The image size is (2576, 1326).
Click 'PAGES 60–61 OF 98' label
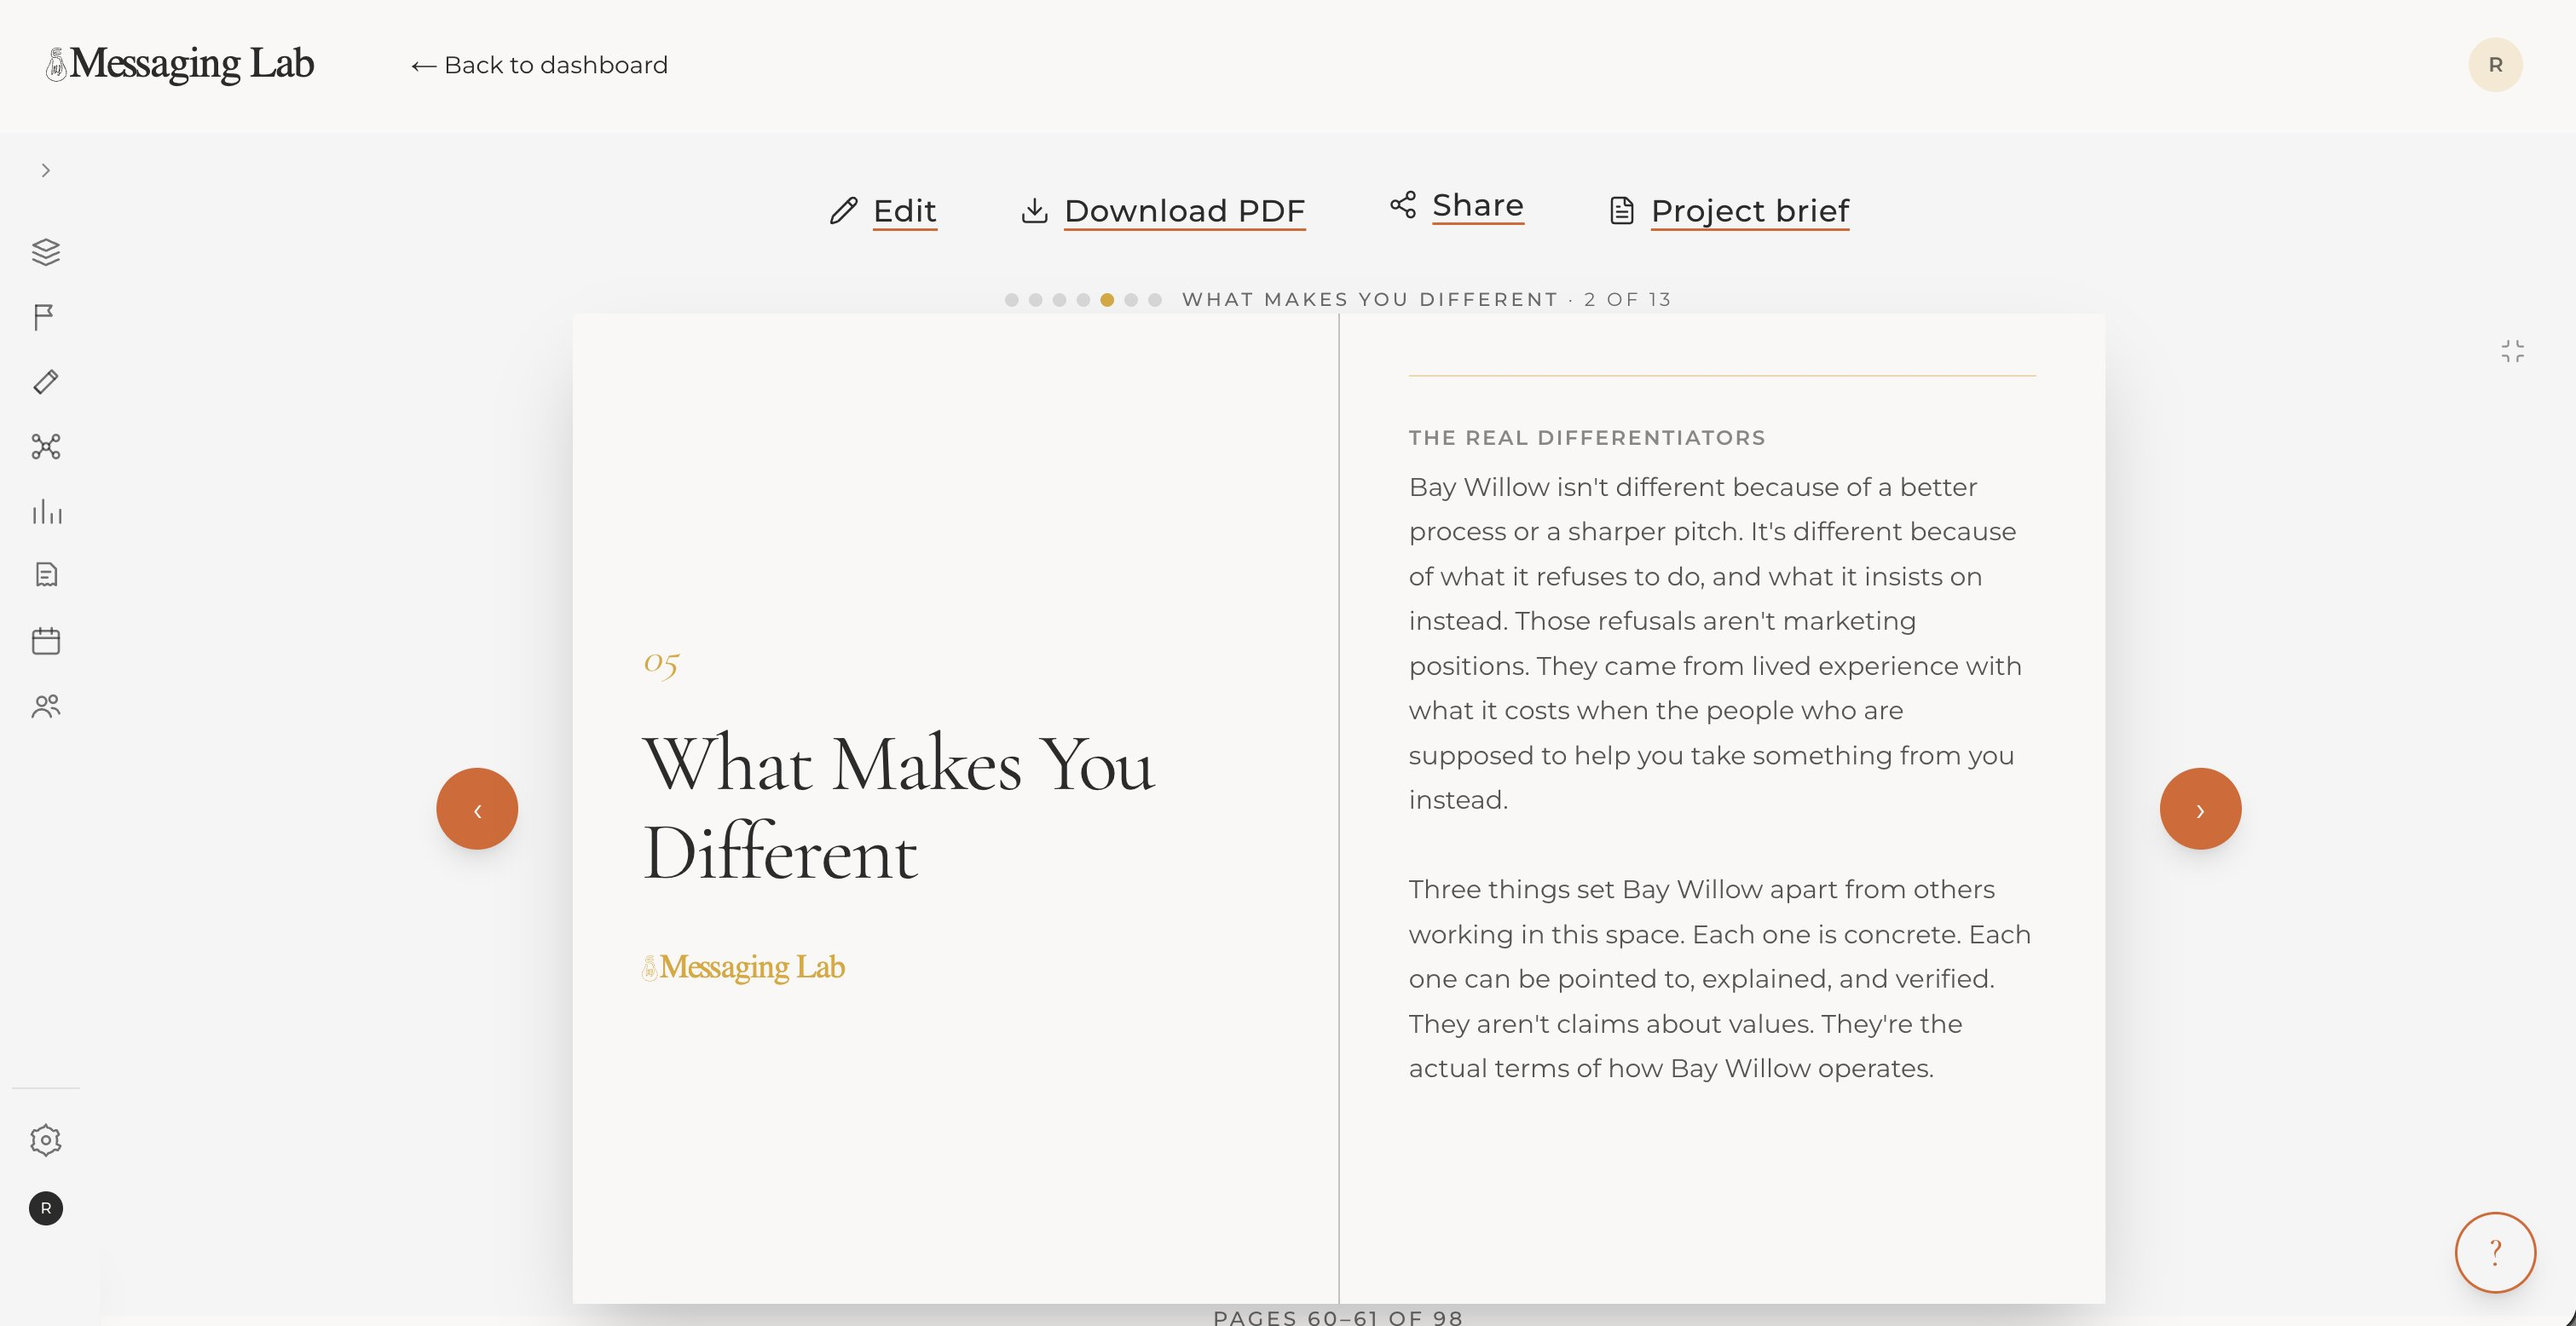1338,1317
